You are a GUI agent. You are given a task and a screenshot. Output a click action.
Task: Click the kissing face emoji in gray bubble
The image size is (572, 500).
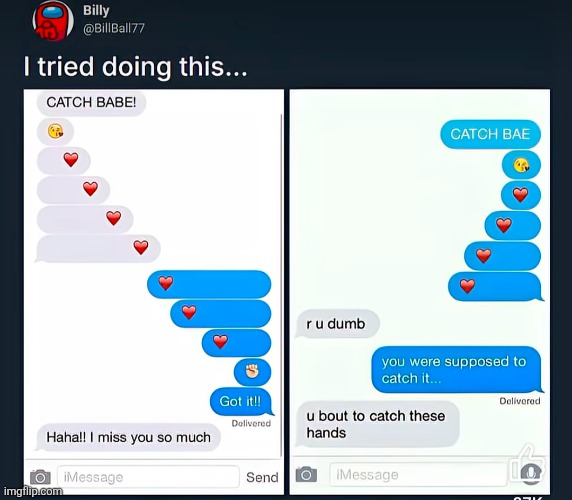pyautogui.click(x=55, y=131)
